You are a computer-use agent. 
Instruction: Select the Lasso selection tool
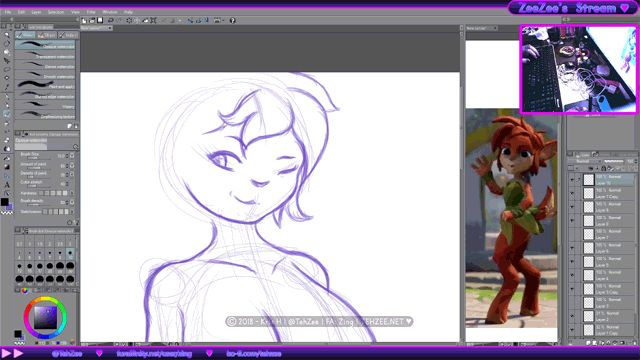[7, 69]
